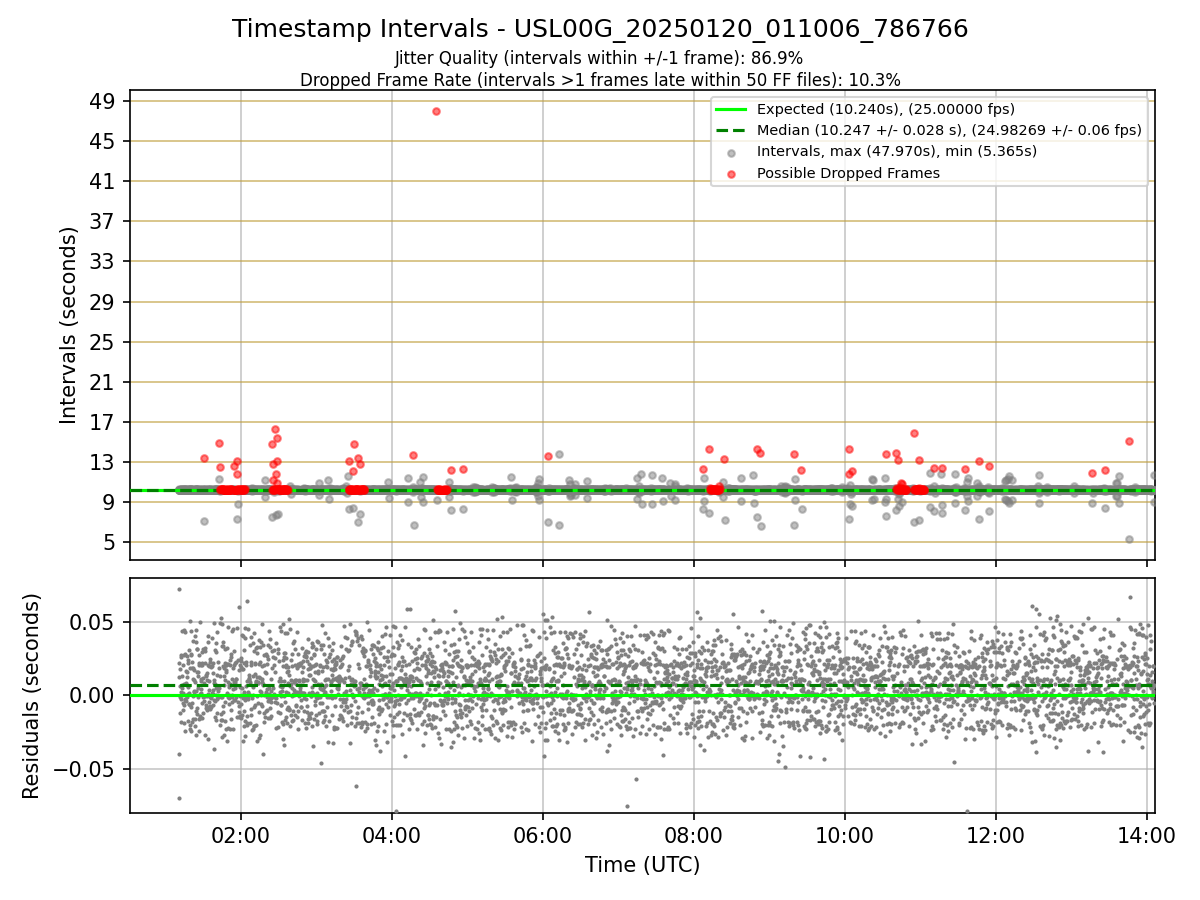Click the '10:00' x-axis tick label
This screenshot has height=900, width=1200.
point(844,836)
